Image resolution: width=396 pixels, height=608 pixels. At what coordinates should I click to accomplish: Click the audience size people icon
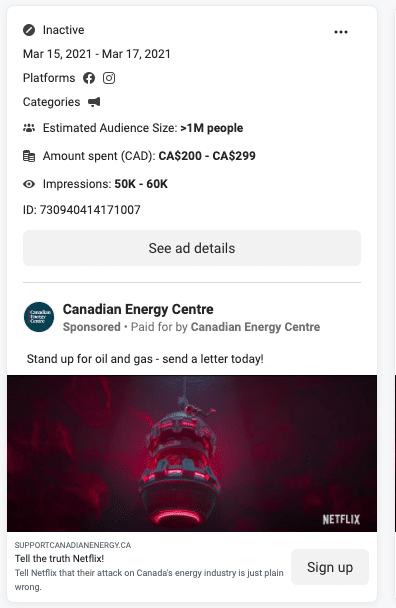[x=29, y=128]
